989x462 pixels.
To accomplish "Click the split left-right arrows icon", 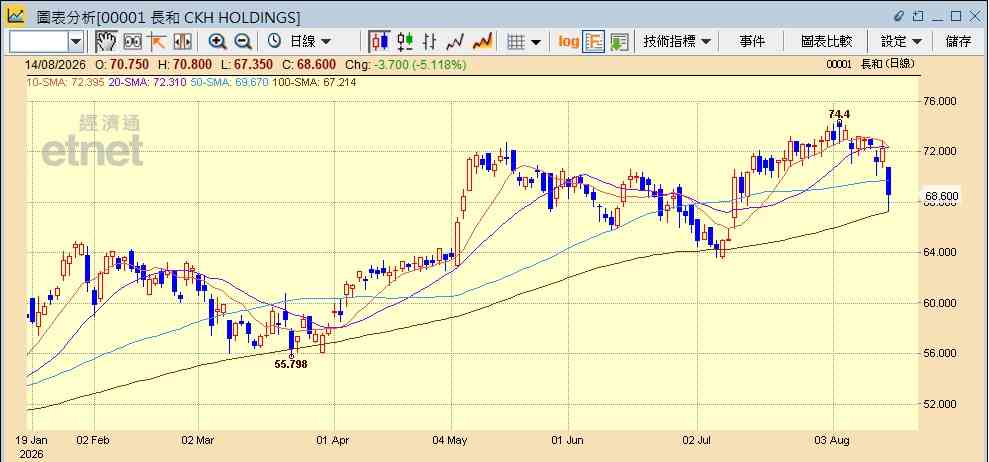I will (182, 42).
